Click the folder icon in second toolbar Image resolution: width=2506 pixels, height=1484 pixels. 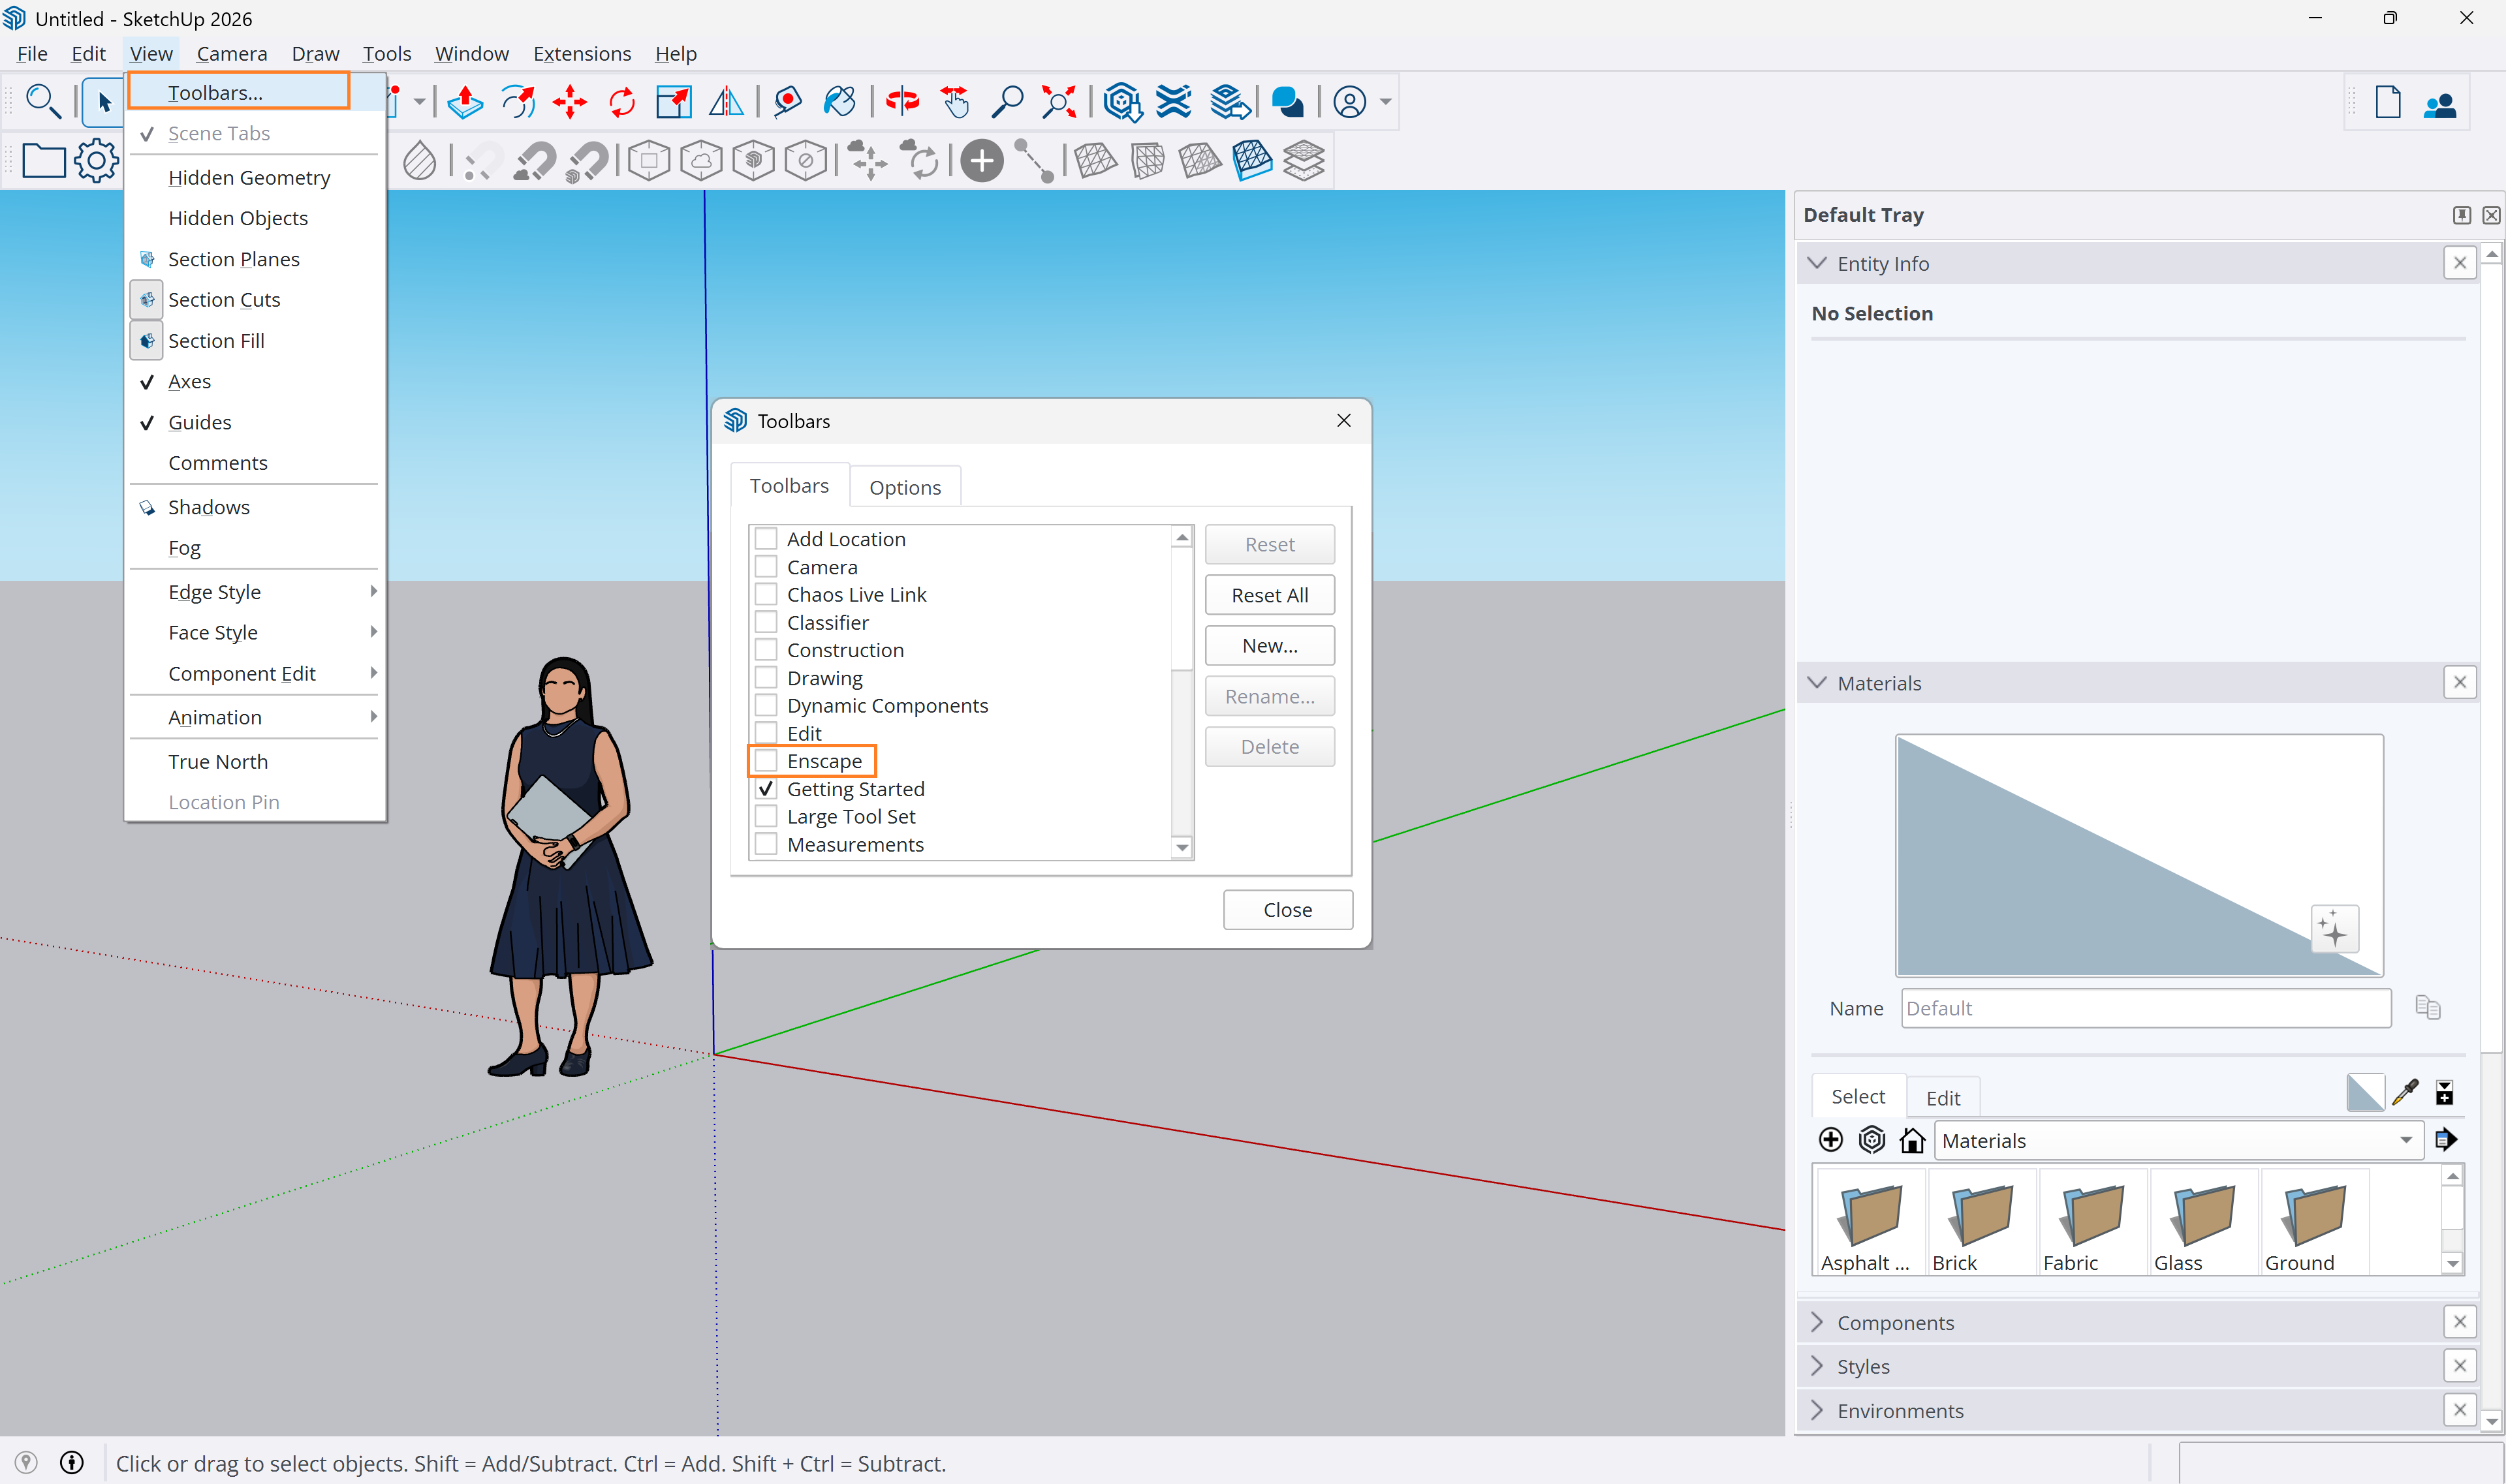pos(43,161)
